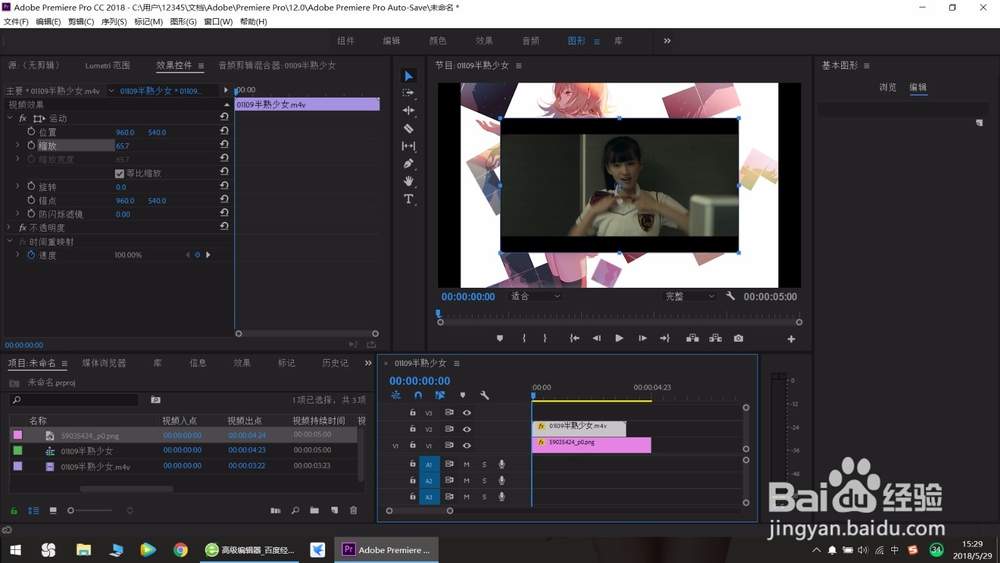Viewport: 1000px width, 563px height.
Task: Toggle animation stopwatch for position
Action: [31, 131]
